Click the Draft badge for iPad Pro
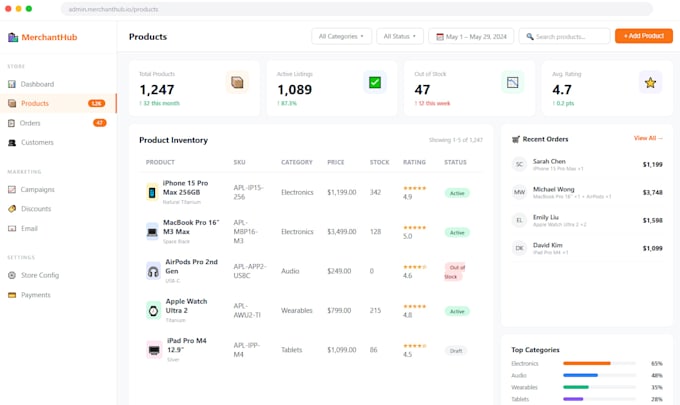The width and height of the screenshot is (680, 405). point(456,351)
